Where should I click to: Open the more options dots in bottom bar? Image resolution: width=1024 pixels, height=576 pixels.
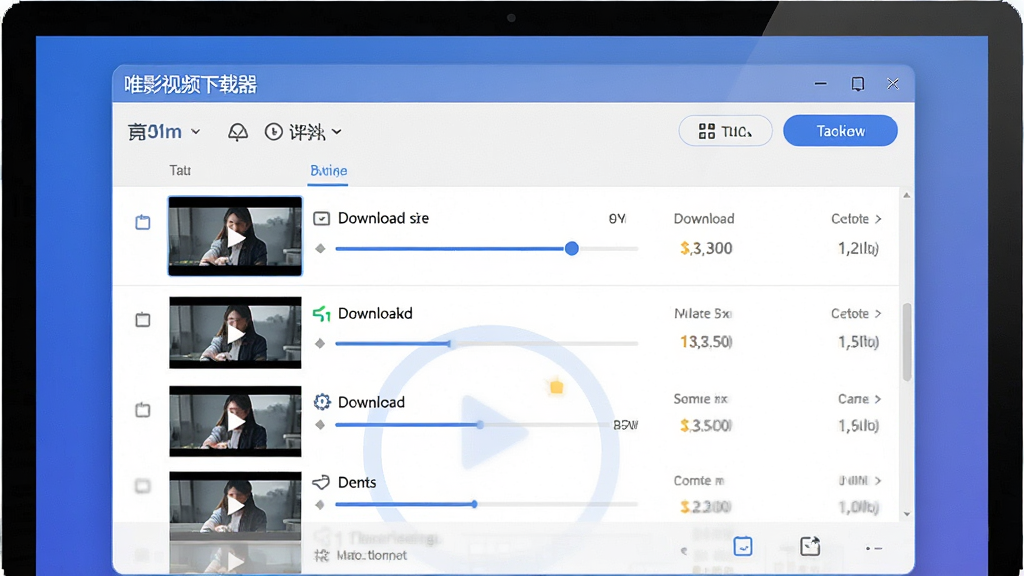pyautogui.click(x=874, y=549)
